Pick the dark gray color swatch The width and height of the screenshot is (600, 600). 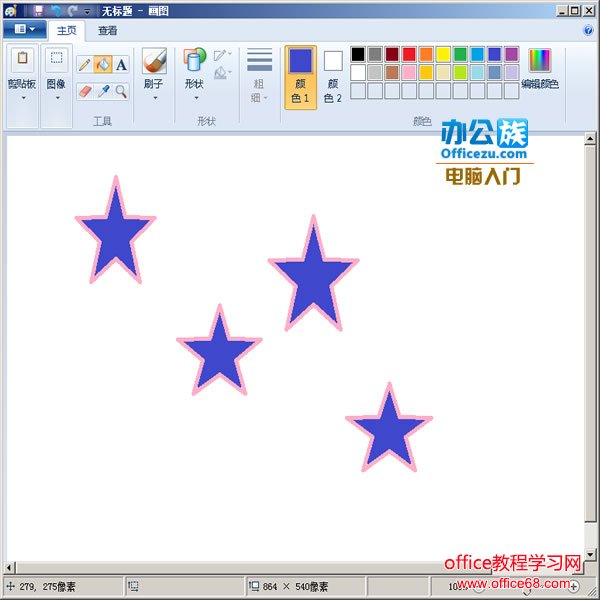pyautogui.click(x=375, y=54)
